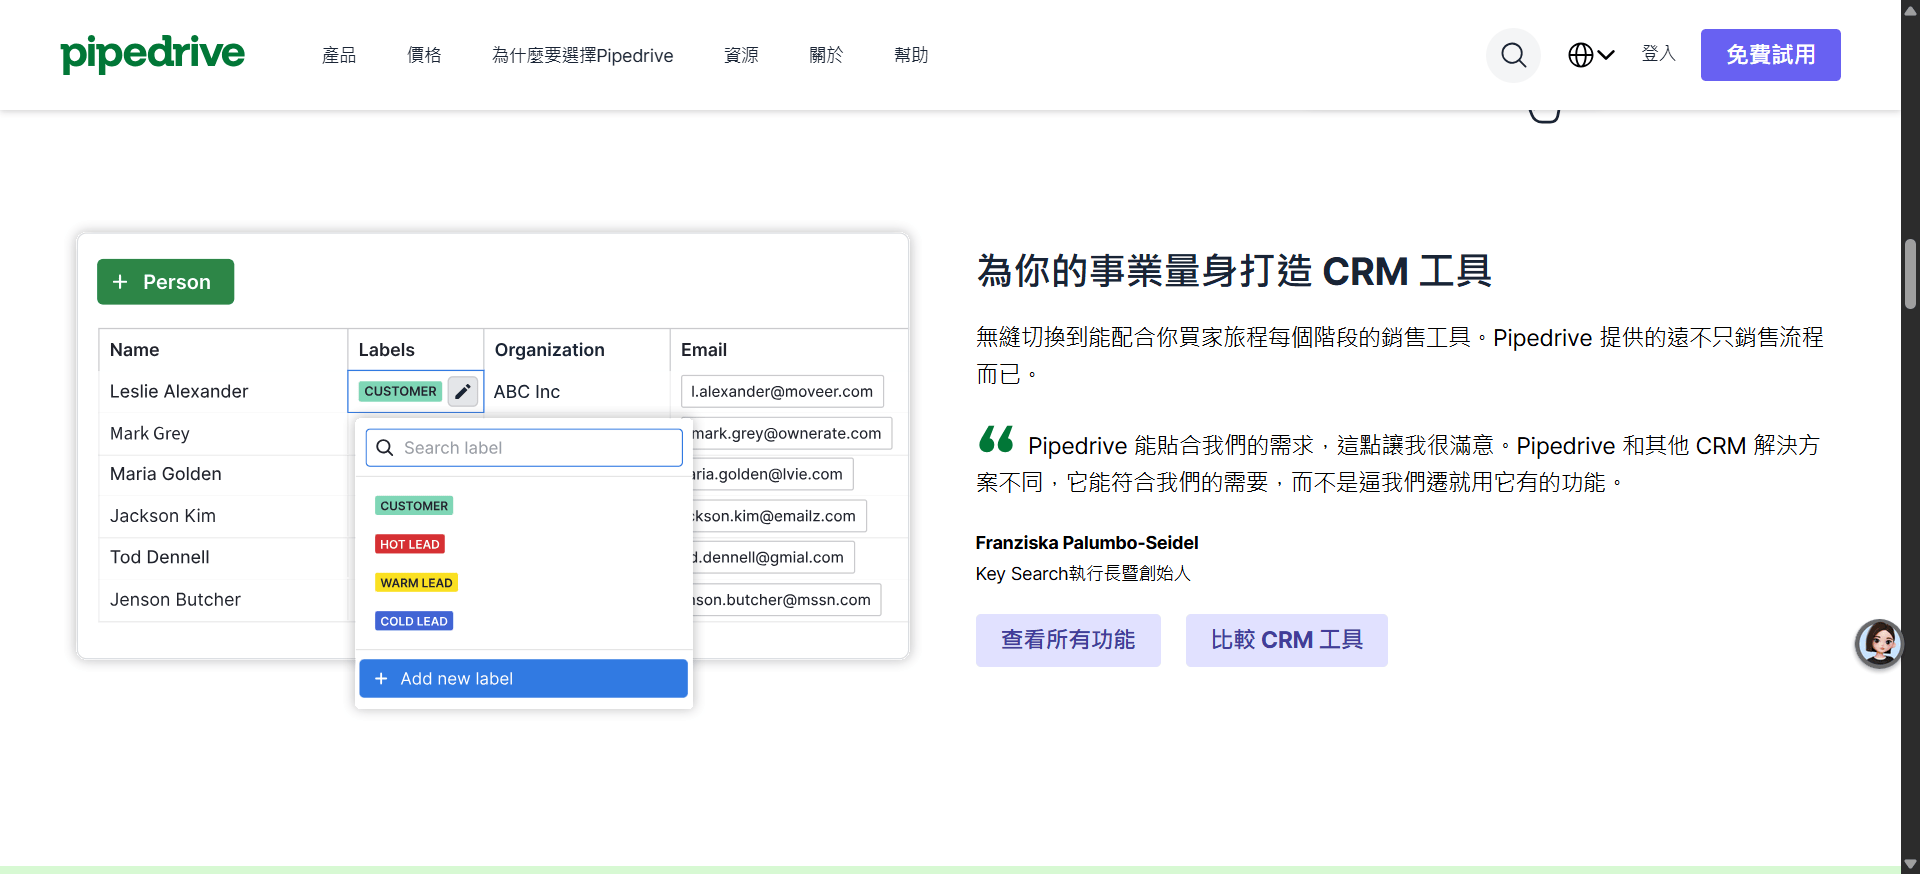Click the mark.grey@ownerate.com email field
This screenshot has height=874, width=1920.
tap(791, 433)
